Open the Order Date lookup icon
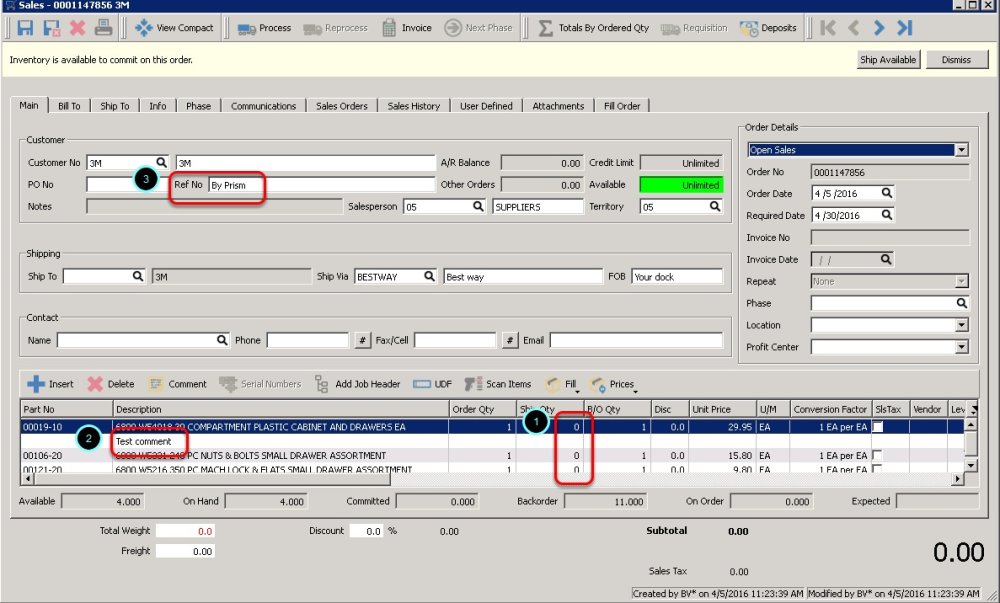The height and width of the screenshot is (603, 1000). click(x=886, y=193)
